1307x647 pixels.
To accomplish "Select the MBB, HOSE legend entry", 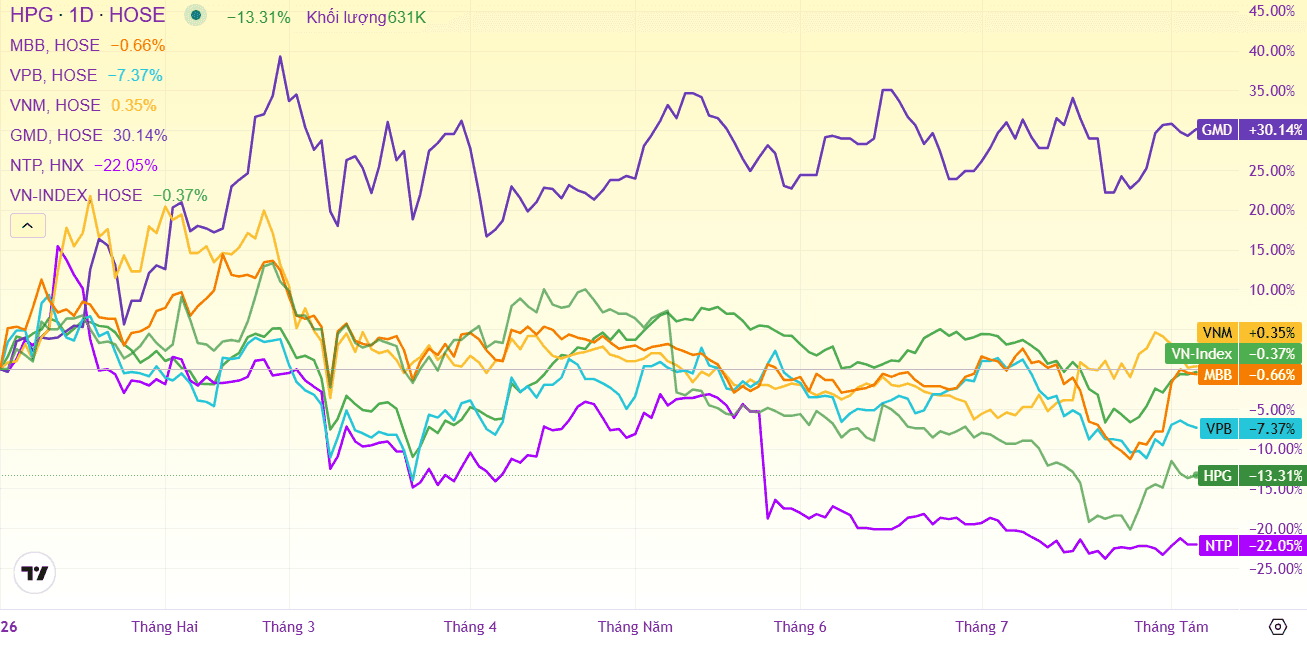I will click(x=55, y=46).
